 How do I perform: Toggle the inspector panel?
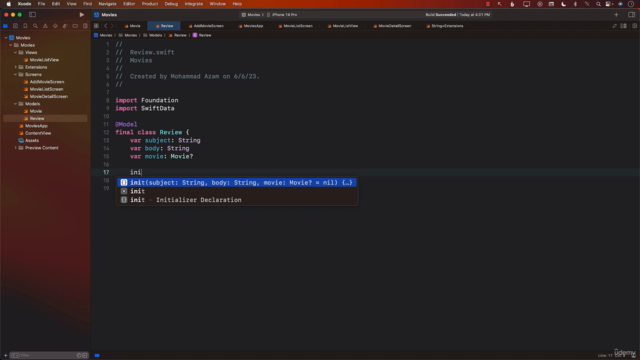click(631, 15)
